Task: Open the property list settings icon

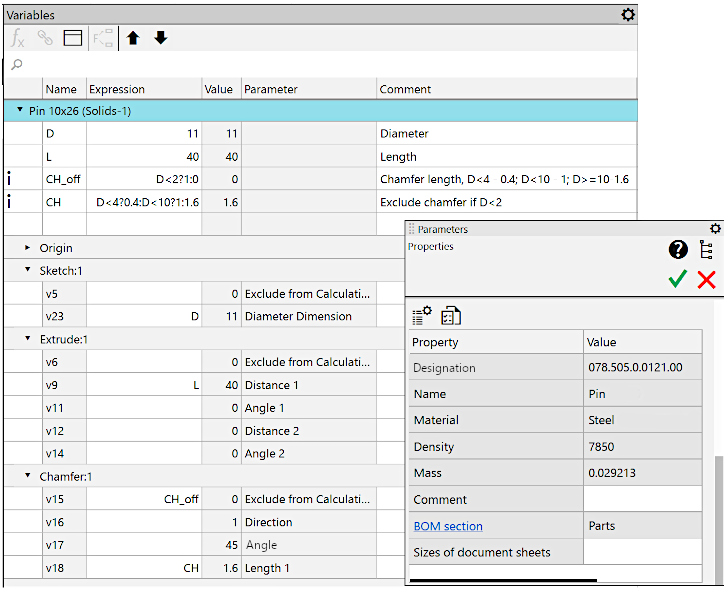Action: (422, 316)
